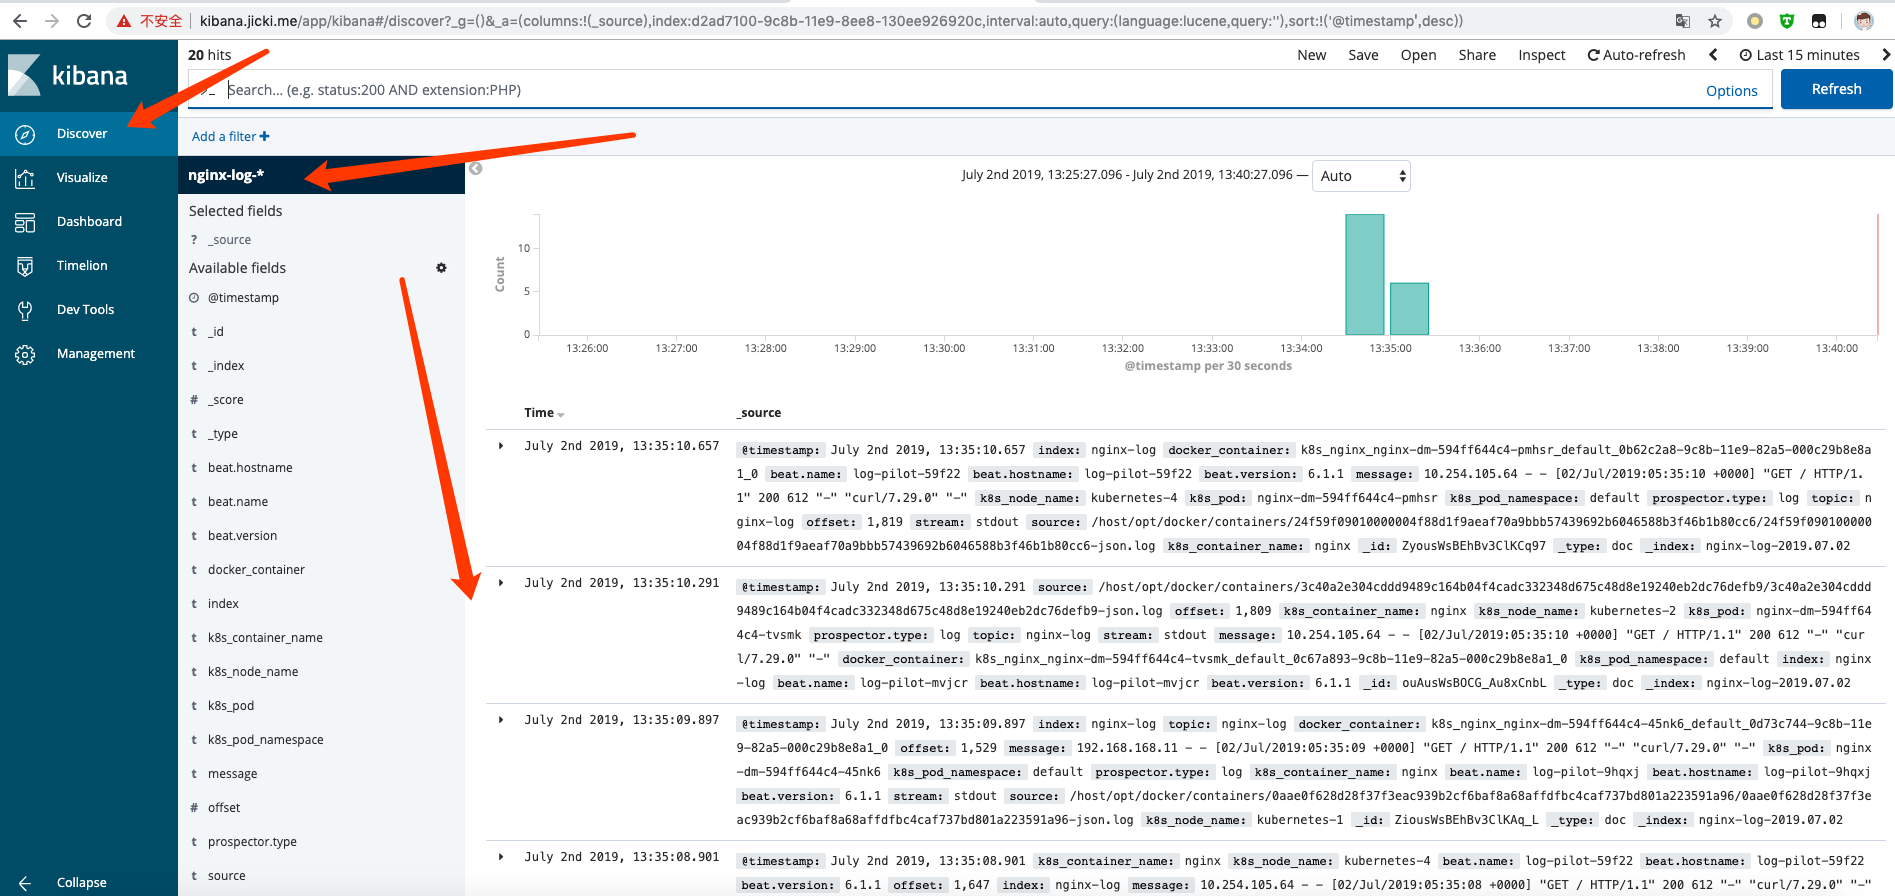This screenshot has height=896, width=1895.
Task: Expand the log row at 13:35:09.897
Action: click(501, 720)
